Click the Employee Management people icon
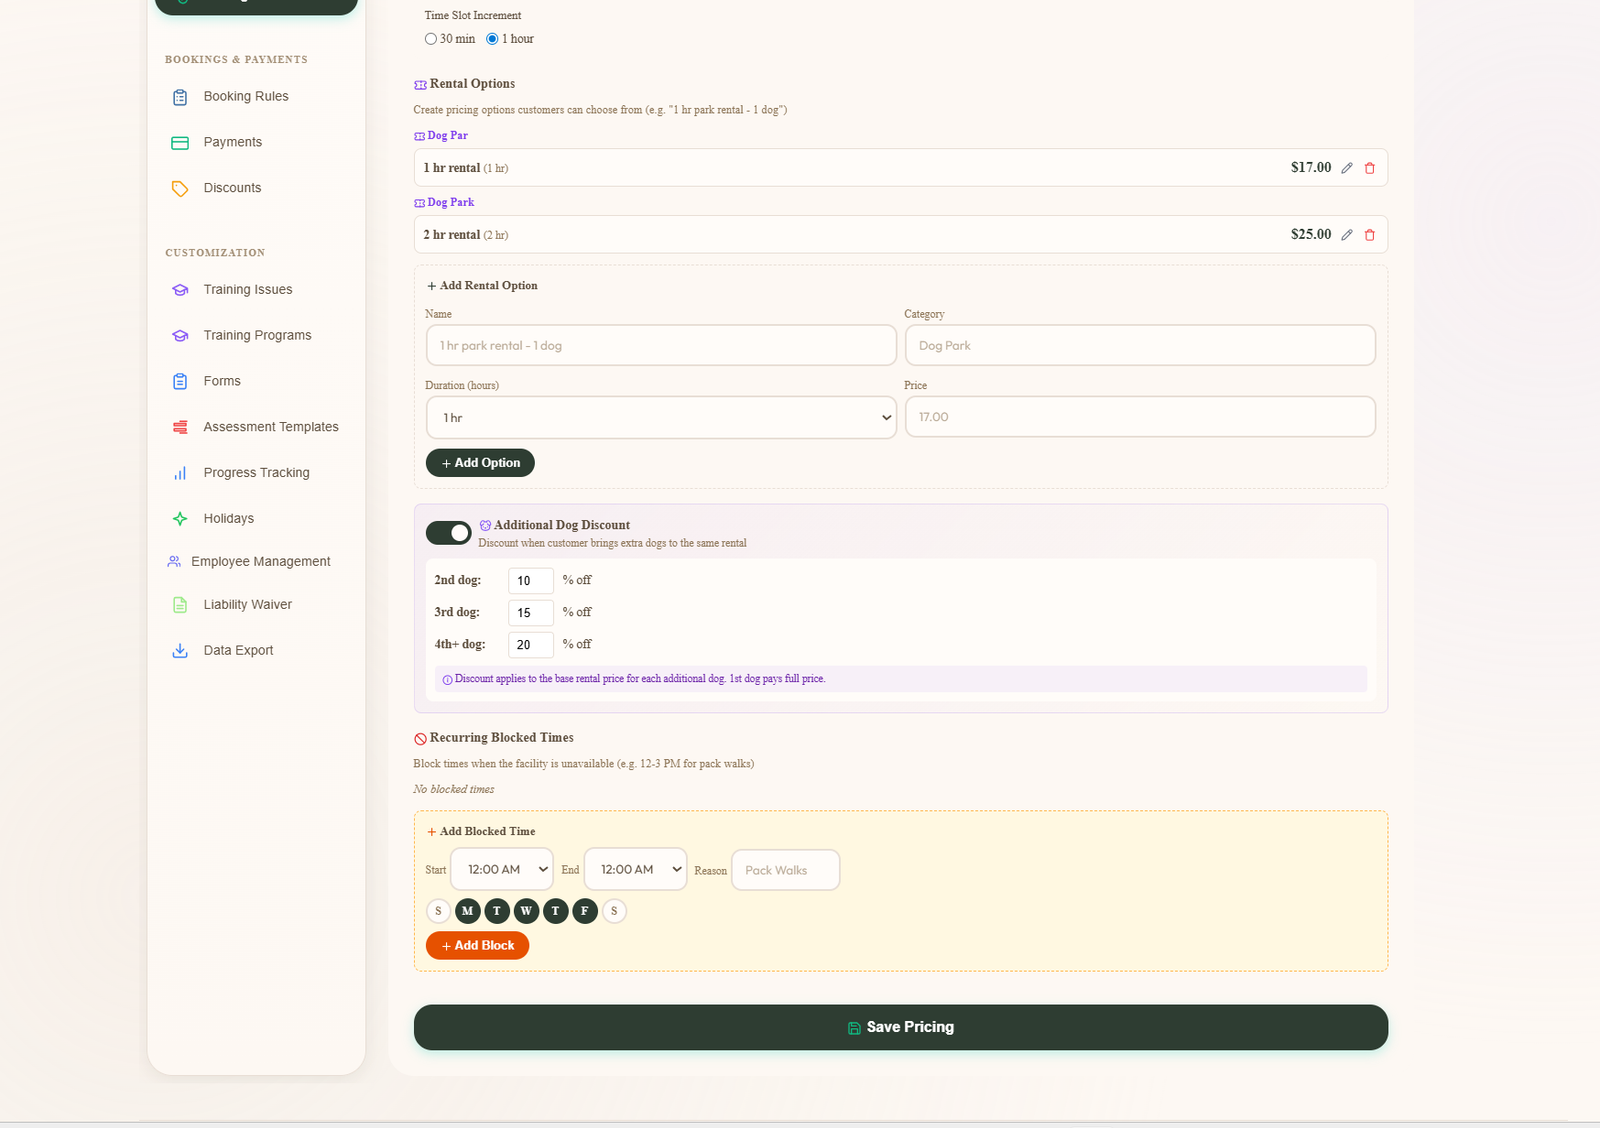1600x1128 pixels. coord(174,562)
